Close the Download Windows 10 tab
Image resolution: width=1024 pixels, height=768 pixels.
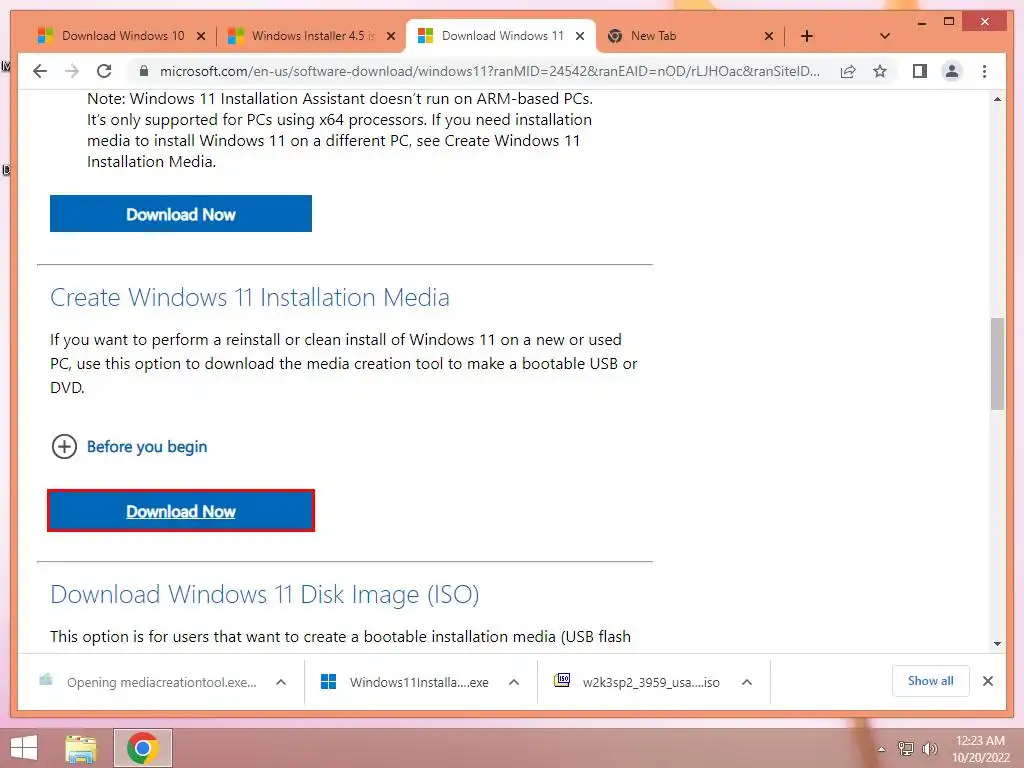tap(201, 36)
